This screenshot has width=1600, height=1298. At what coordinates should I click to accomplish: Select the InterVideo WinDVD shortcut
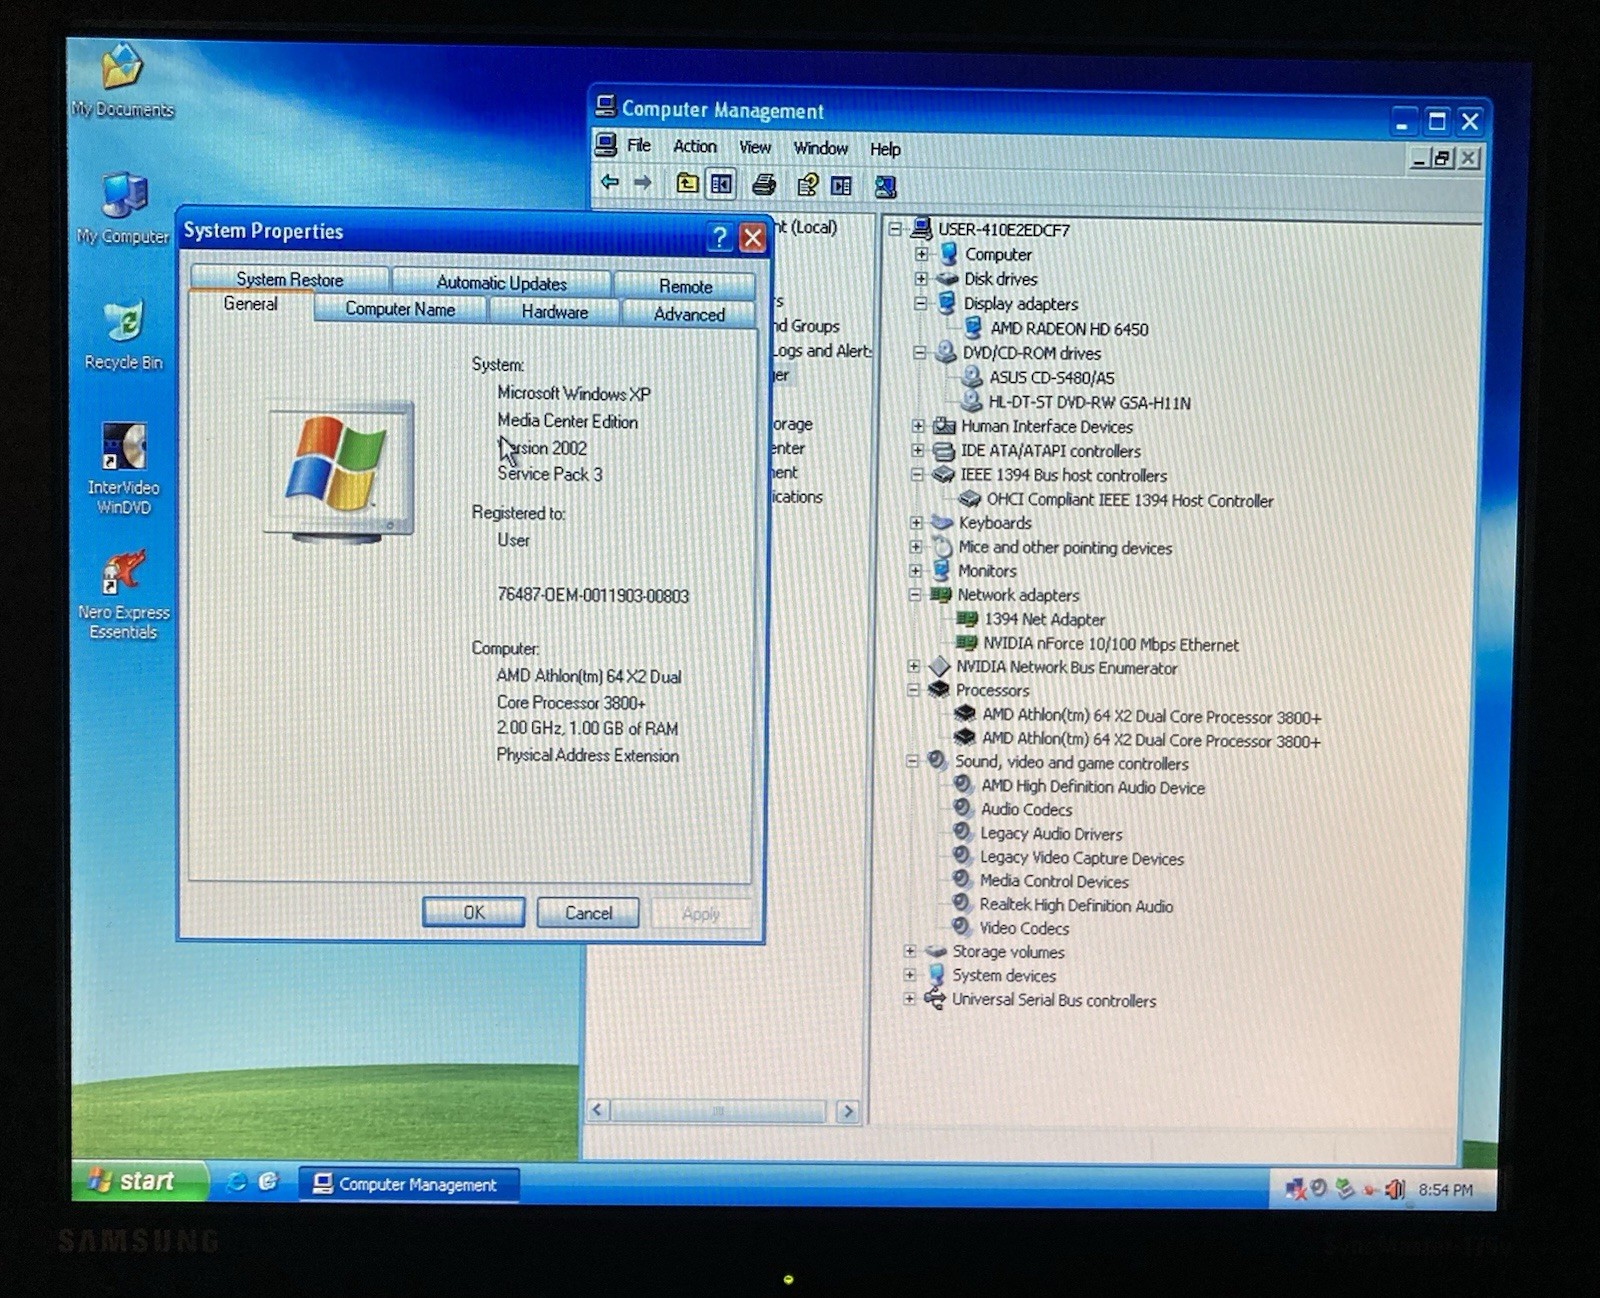(124, 468)
